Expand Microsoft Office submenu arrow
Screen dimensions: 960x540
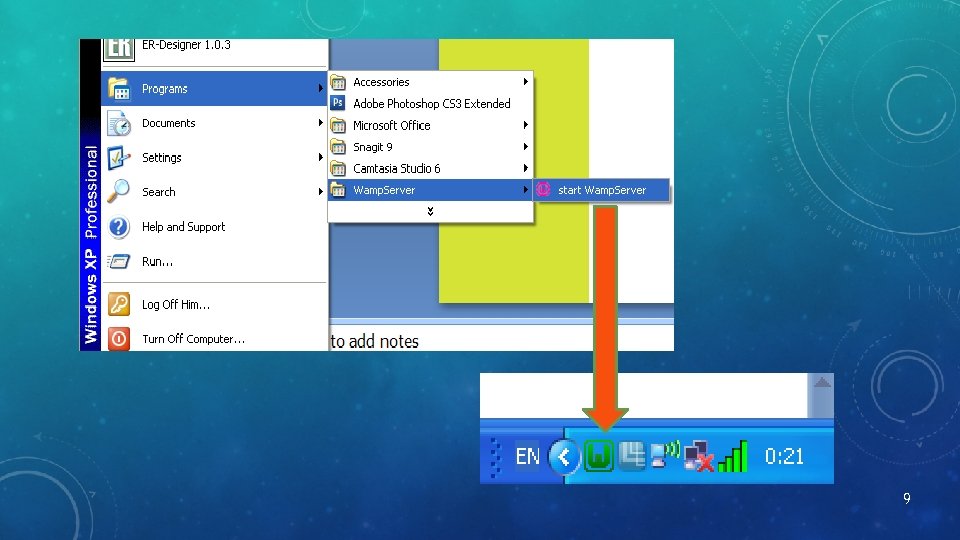[x=525, y=125]
